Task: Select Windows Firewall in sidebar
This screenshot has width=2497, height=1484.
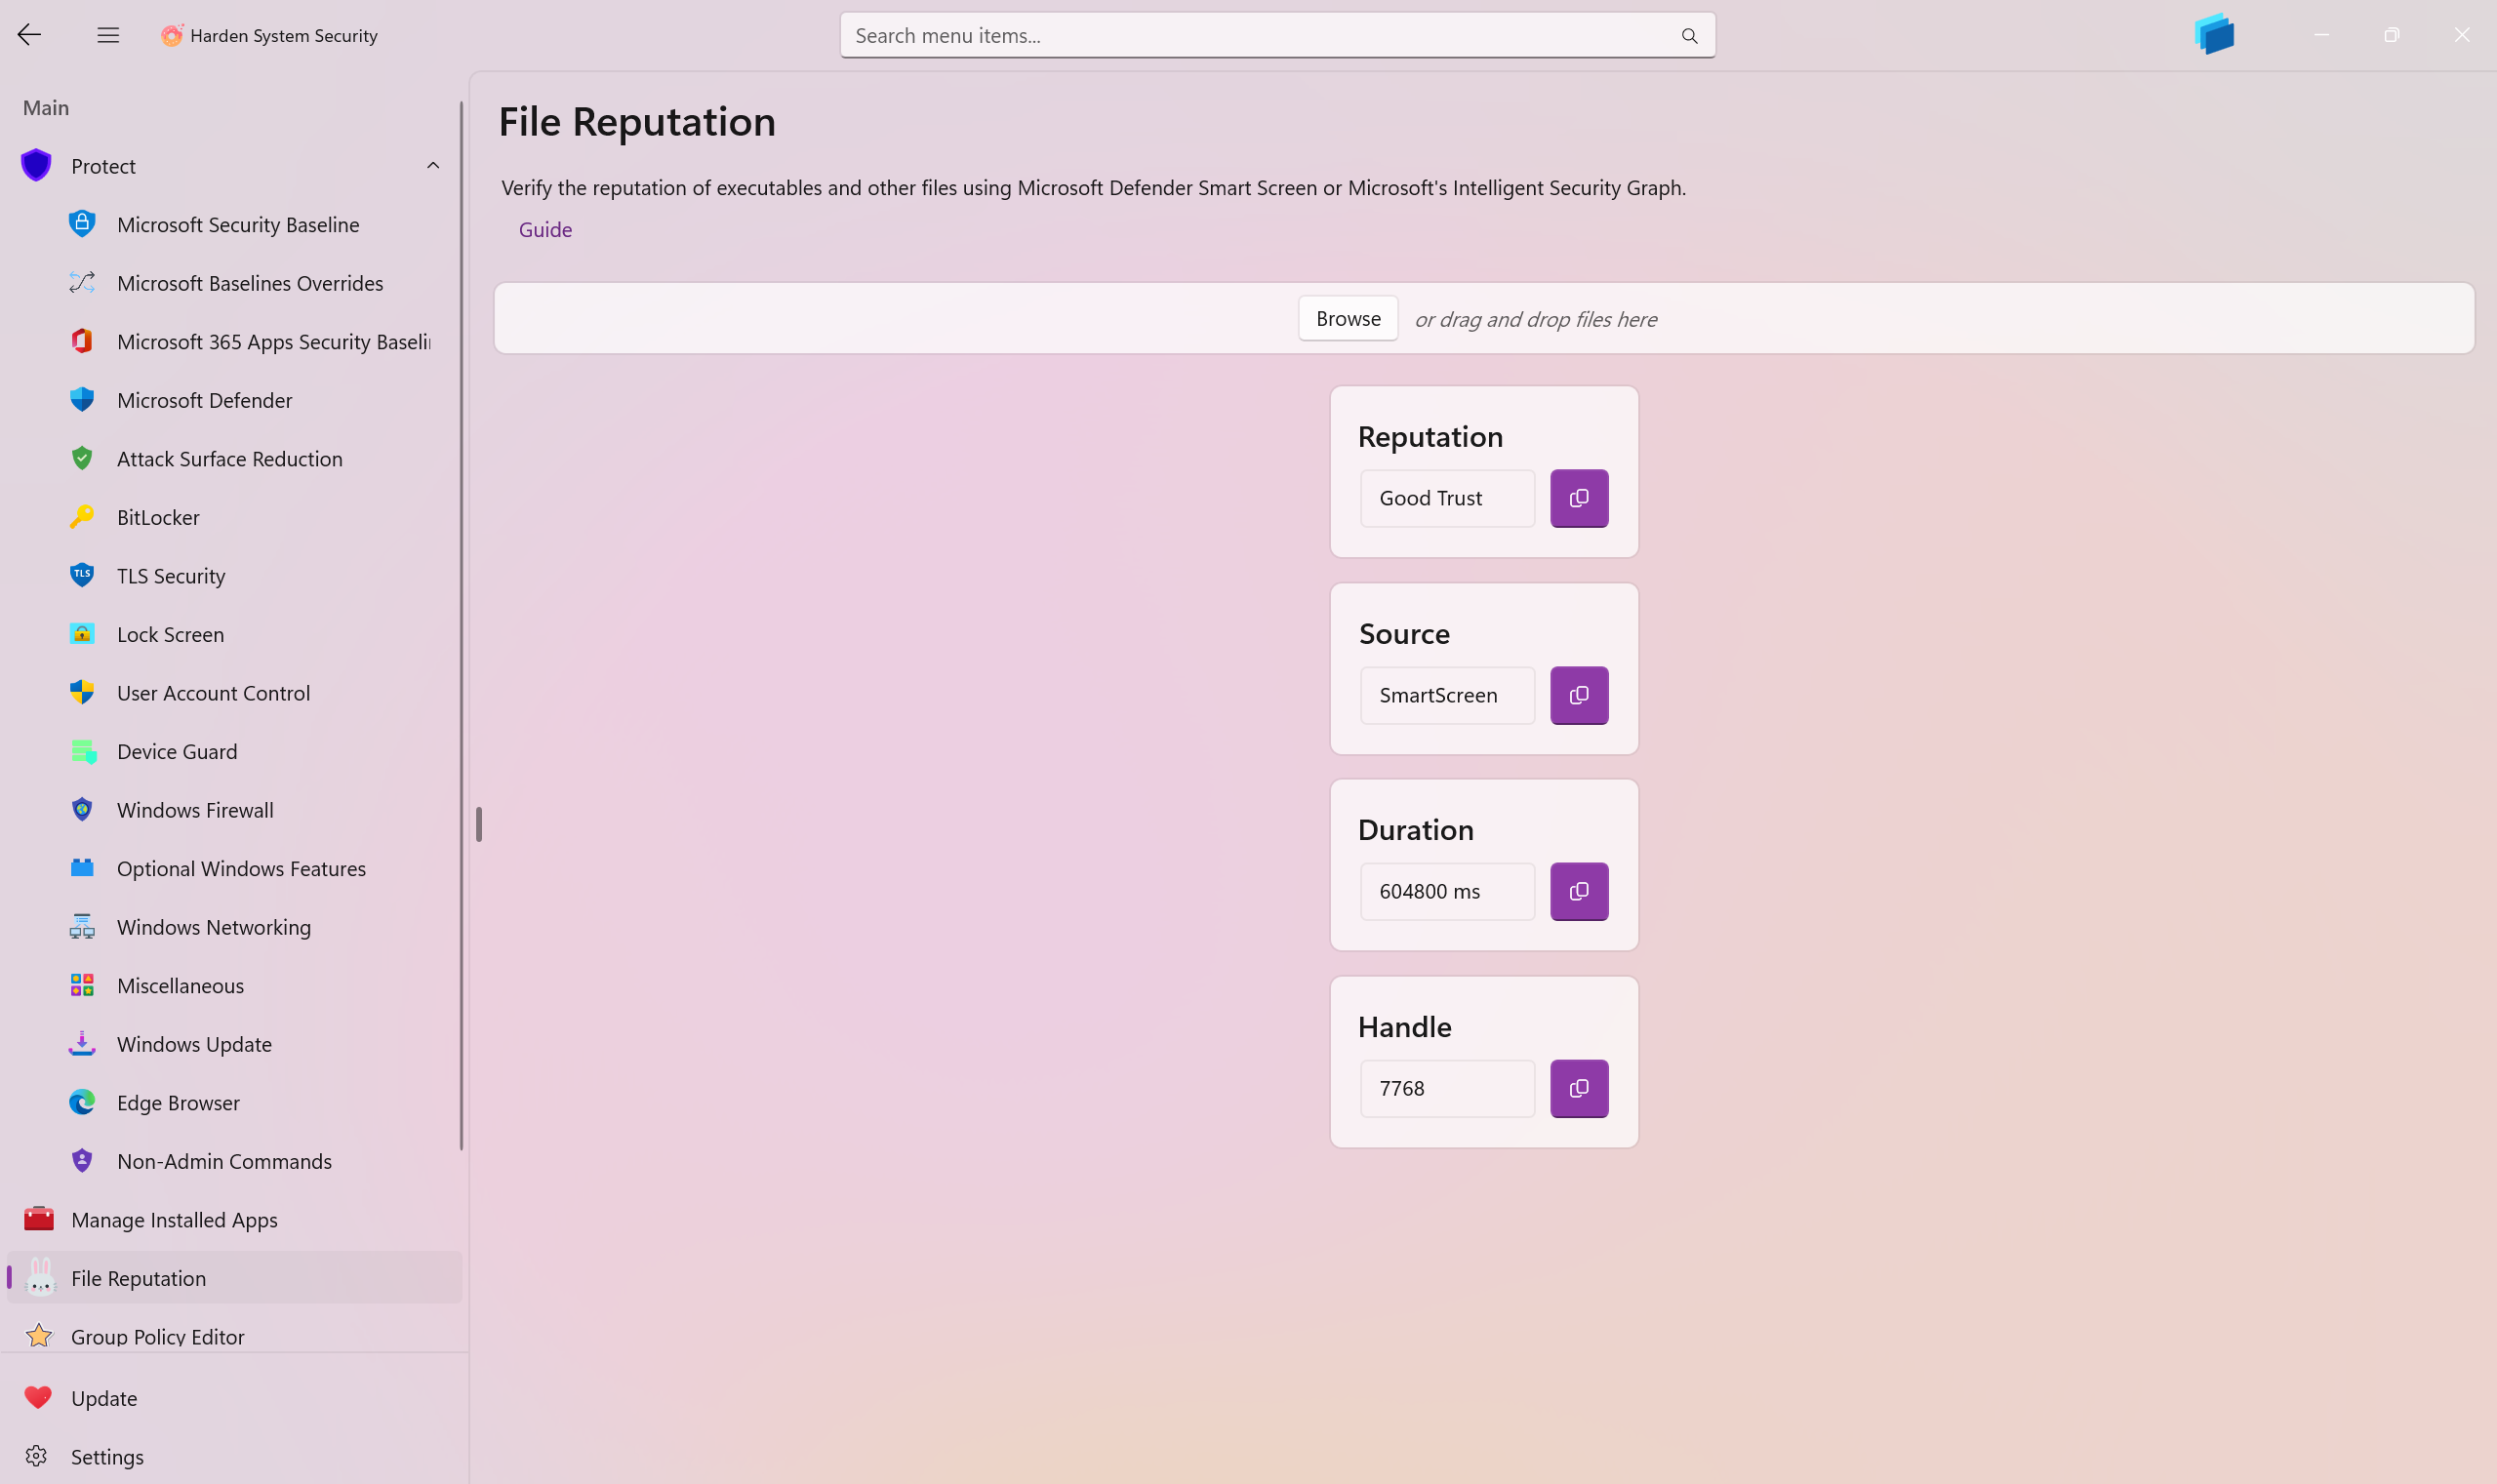Action: pyautogui.click(x=195, y=810)
